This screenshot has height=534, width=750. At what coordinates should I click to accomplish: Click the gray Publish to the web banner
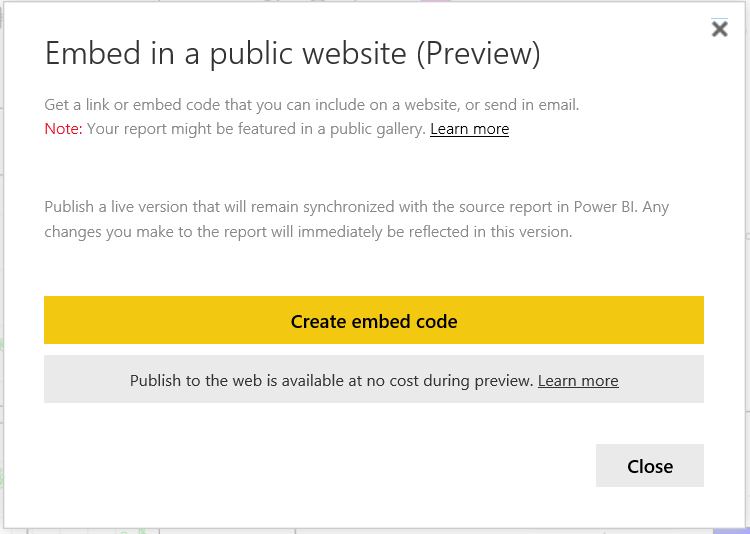374,379
